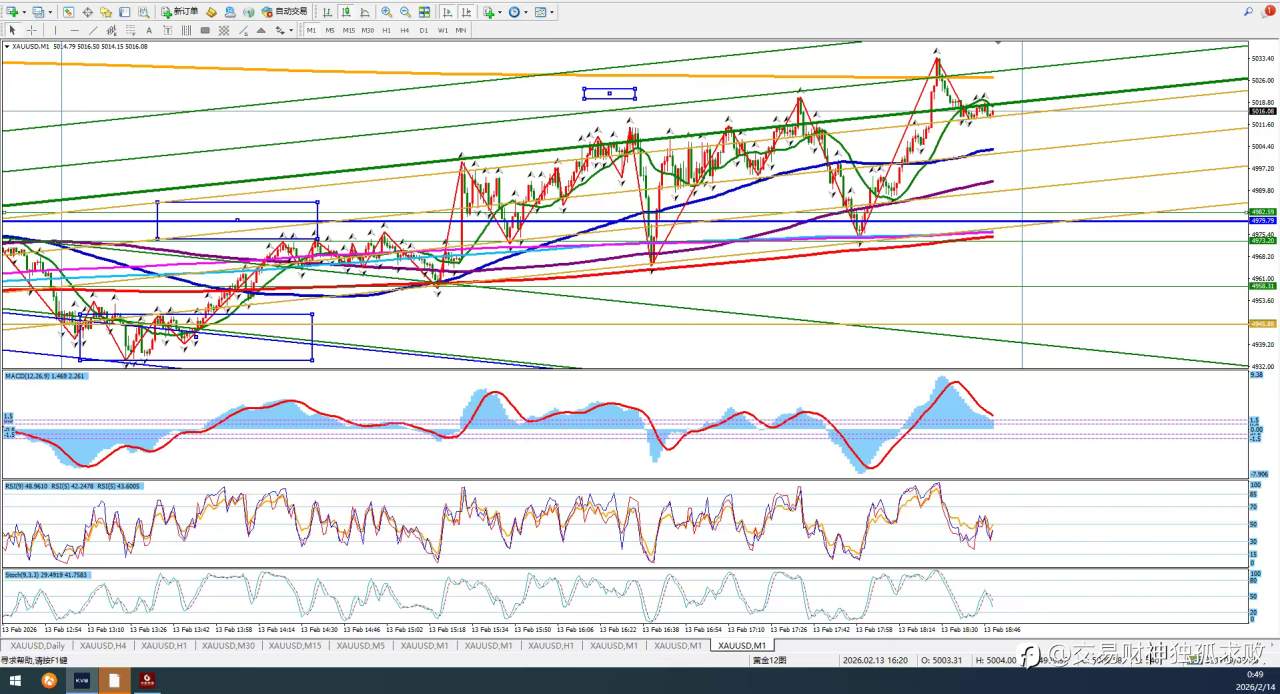Switch to the XAUUSD,Daily chart tab
1280x694 pixels.
(37, 646)
